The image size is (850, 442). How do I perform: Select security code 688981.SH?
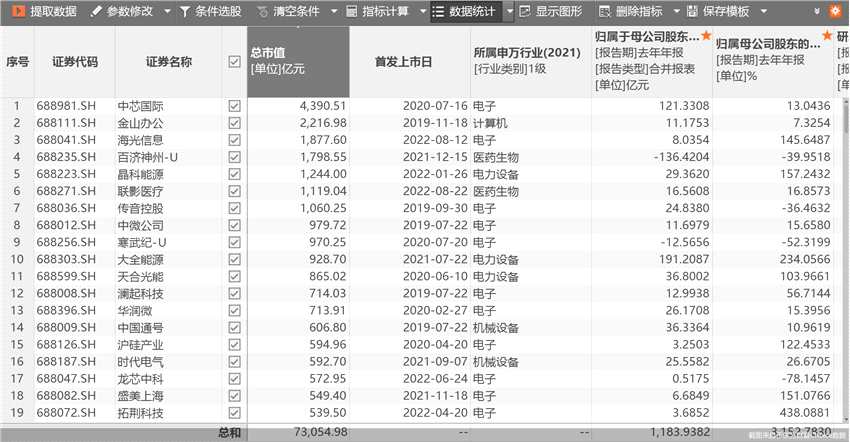(x=66, y=106)
